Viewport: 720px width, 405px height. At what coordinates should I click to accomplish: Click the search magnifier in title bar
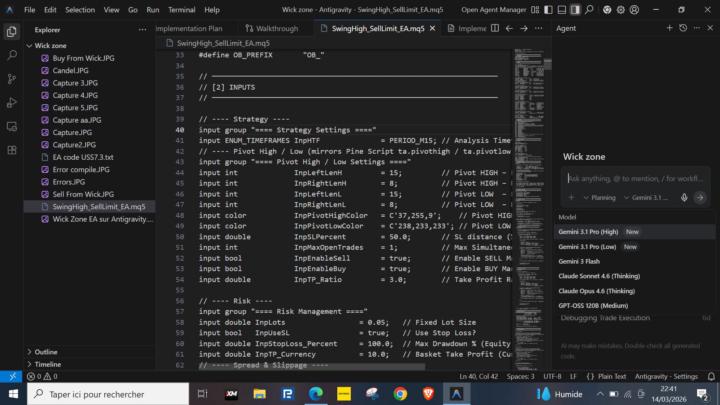(x=589, y=10)
